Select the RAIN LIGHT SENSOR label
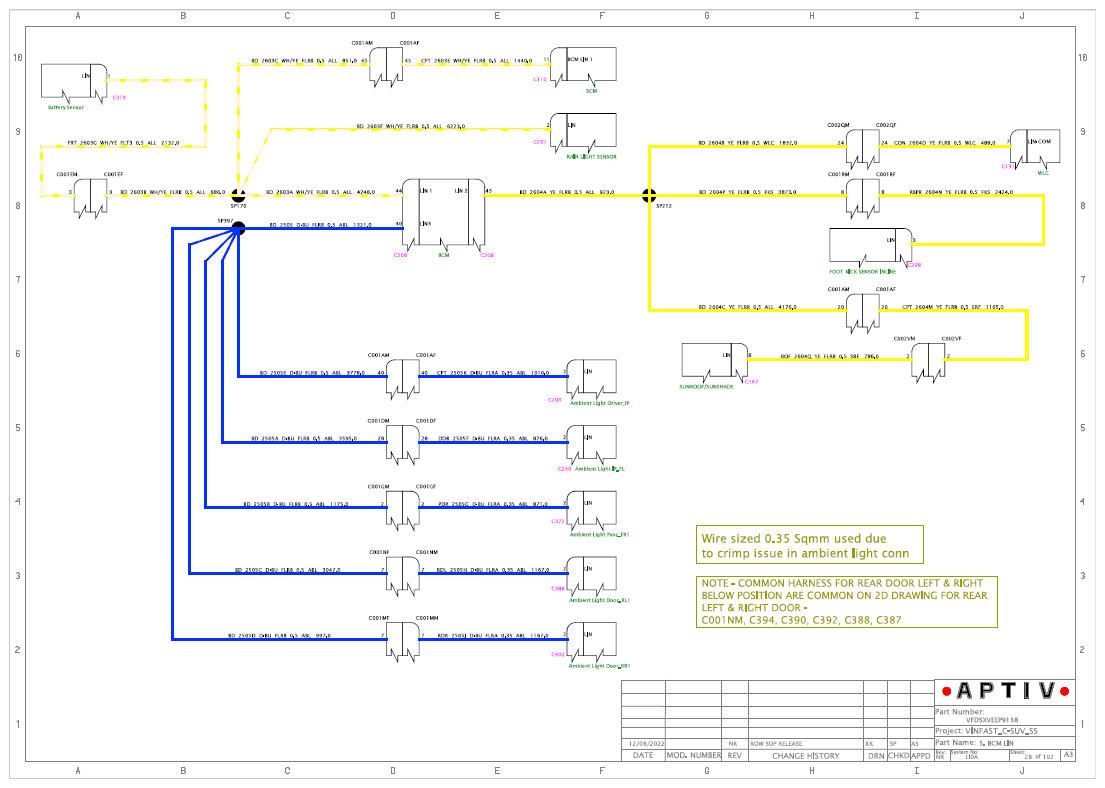The height and width of the screenshot is (788, 1105). click(591, 156)
